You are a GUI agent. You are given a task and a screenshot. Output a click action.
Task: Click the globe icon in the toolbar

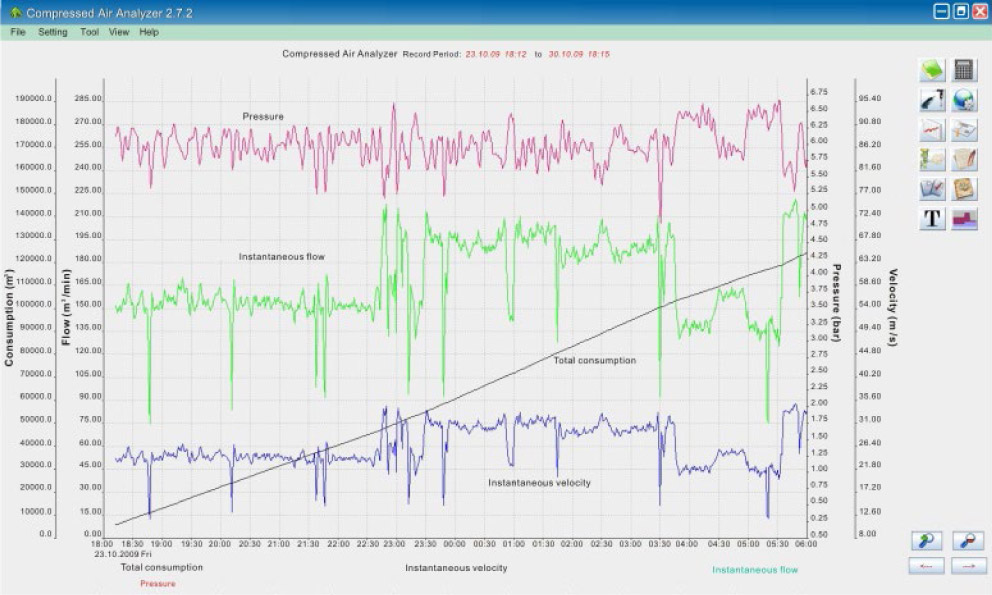[x=965, y=99]
